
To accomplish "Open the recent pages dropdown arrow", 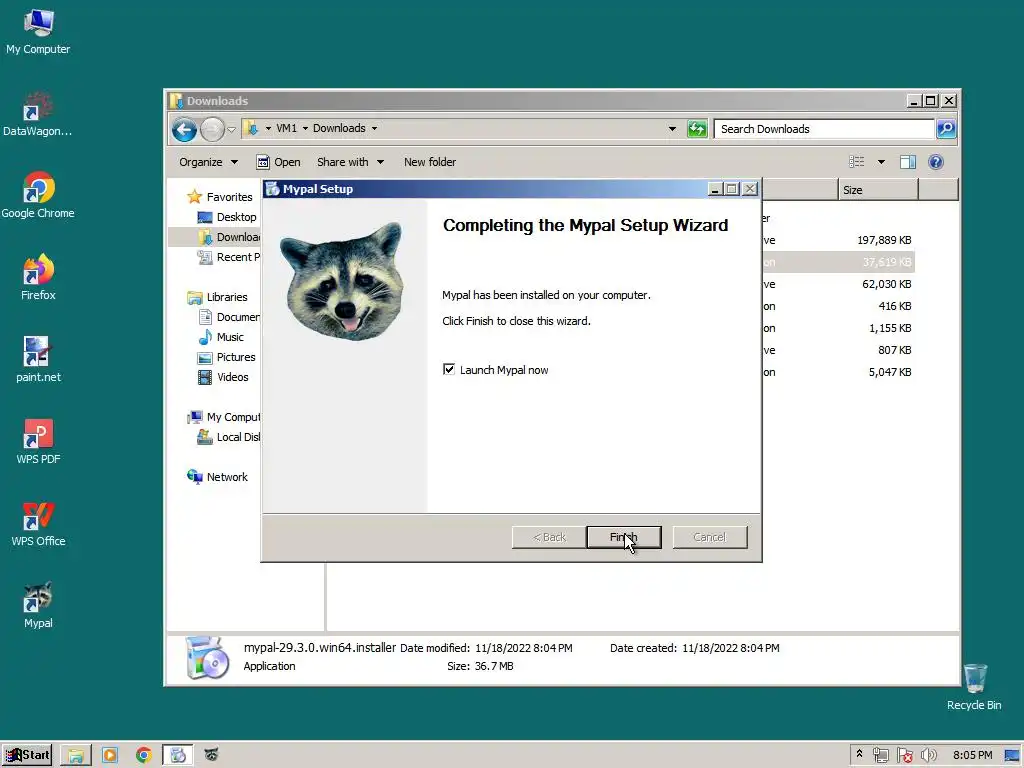I will click(x=231, y=129).
